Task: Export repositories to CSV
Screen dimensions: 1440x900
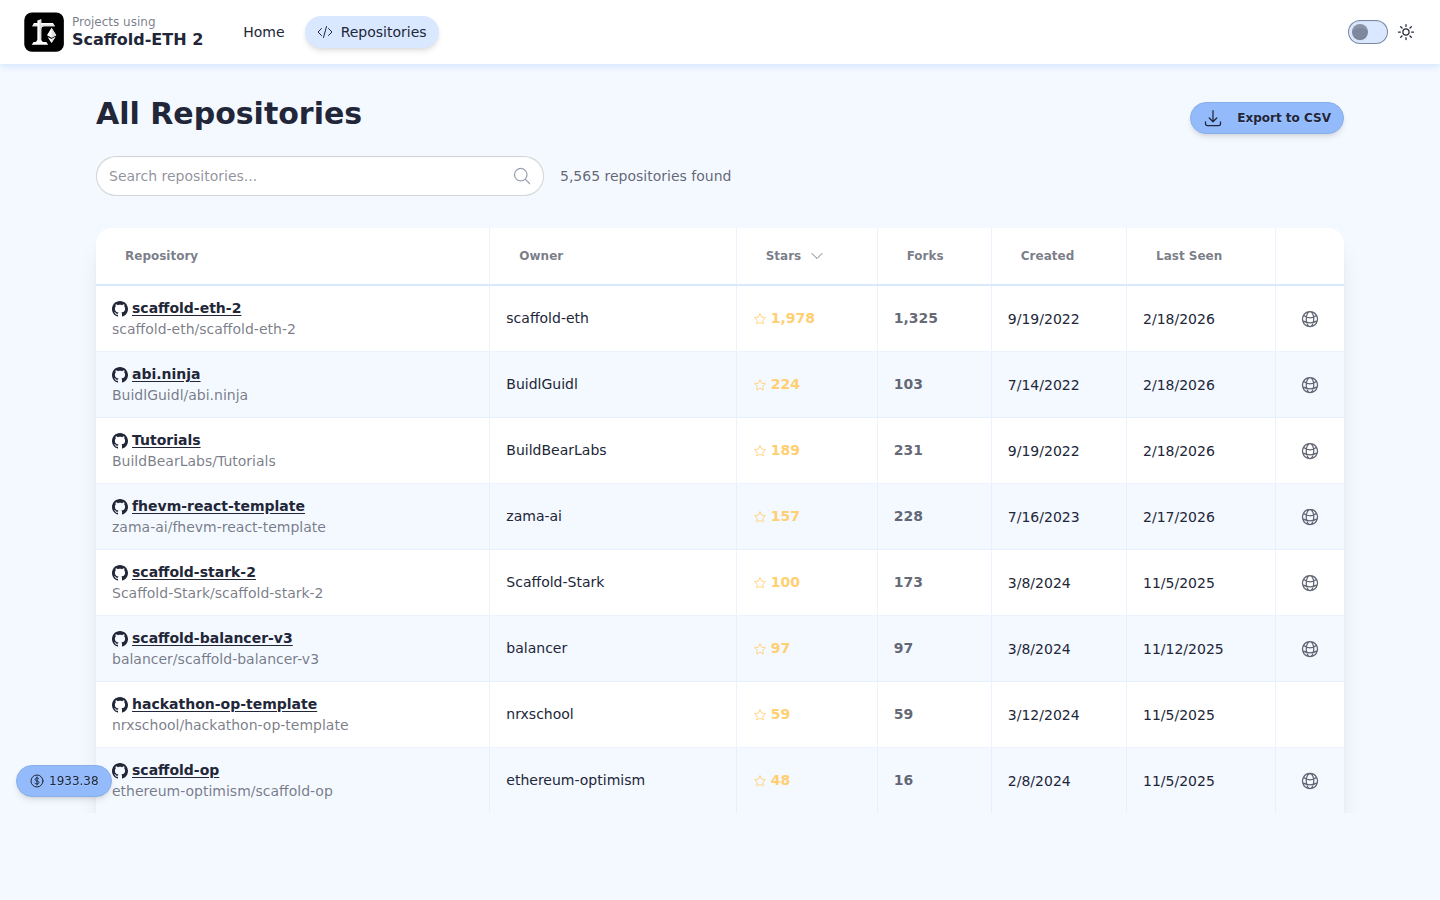Action: point(1266,118)
